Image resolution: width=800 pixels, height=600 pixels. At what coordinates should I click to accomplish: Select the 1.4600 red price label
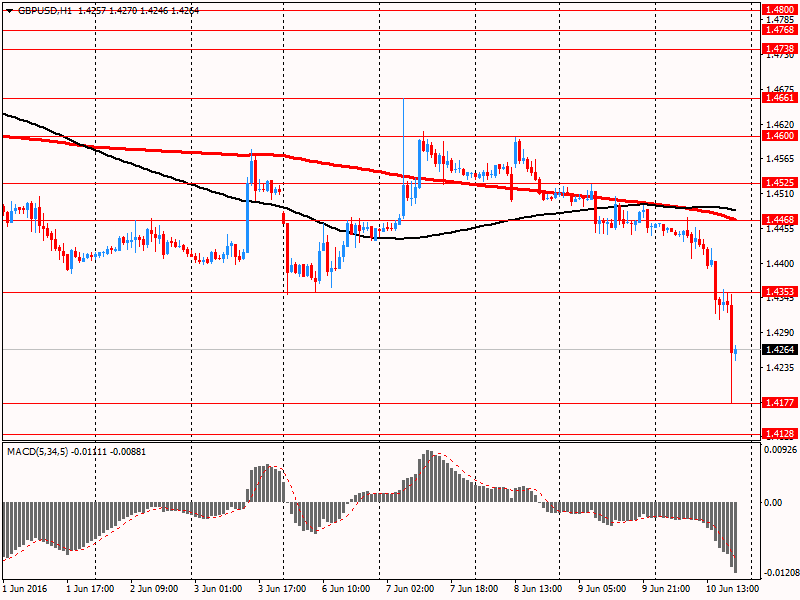[x=779, y=135]
